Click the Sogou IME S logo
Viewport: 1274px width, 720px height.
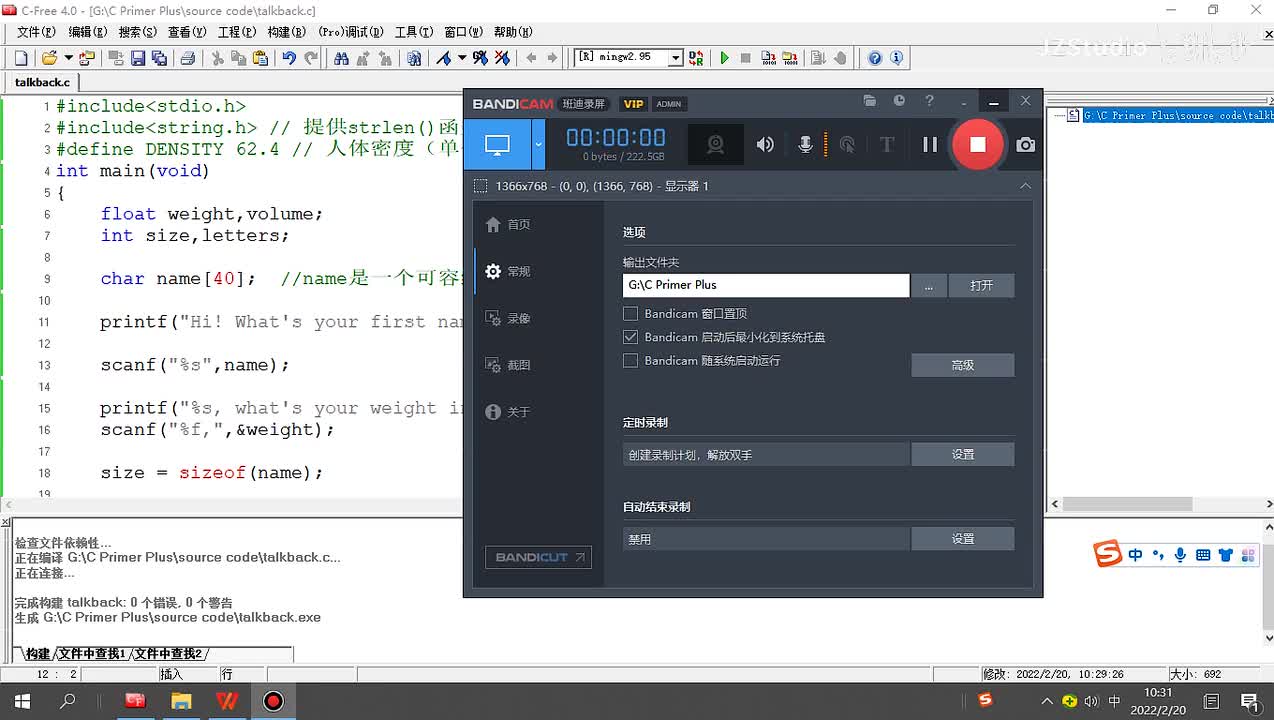point(1107,554)
